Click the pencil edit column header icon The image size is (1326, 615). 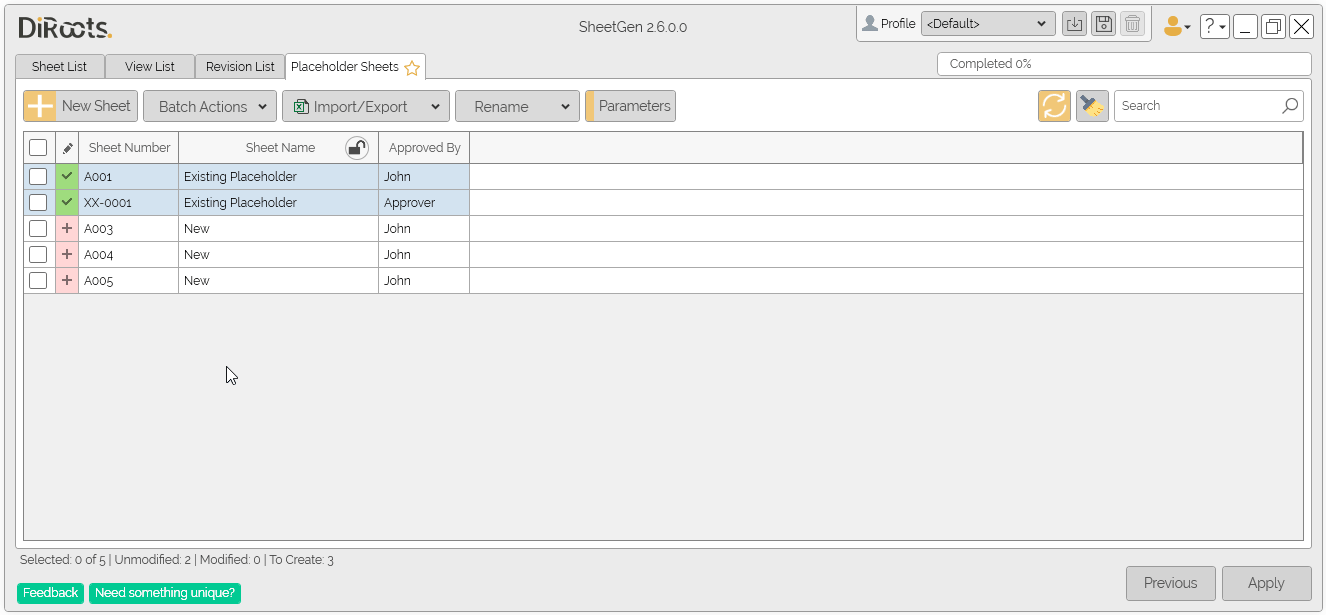(67, 148)
